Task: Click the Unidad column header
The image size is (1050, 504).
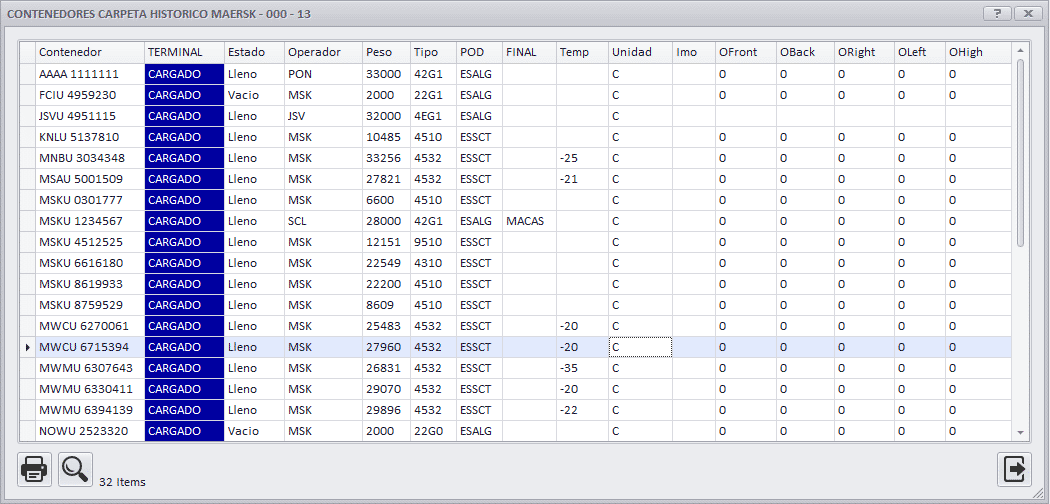Action: point(640,52)
